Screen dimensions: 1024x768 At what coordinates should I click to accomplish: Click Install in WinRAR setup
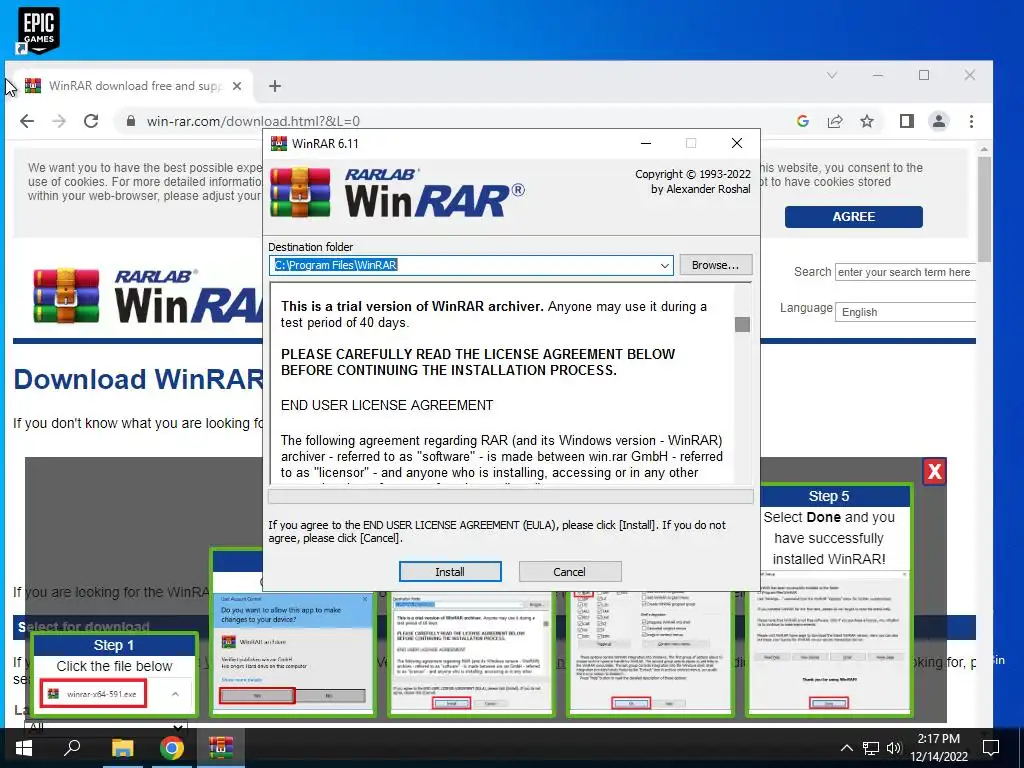[x=450, y=571]
